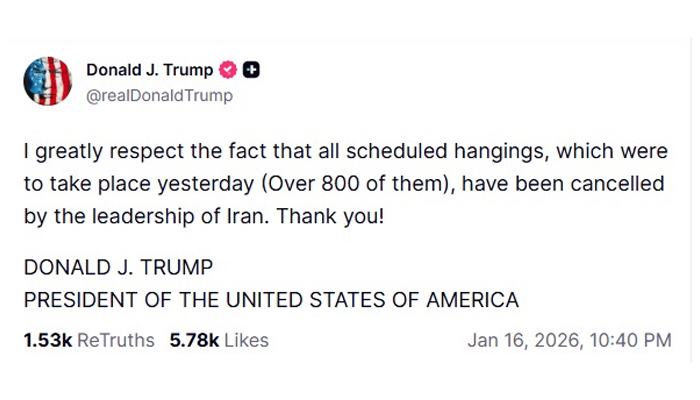Open the Jan 16, 2026 timestamp
Image resolution: width=700 pixels, height=400 pixels.
569,340
